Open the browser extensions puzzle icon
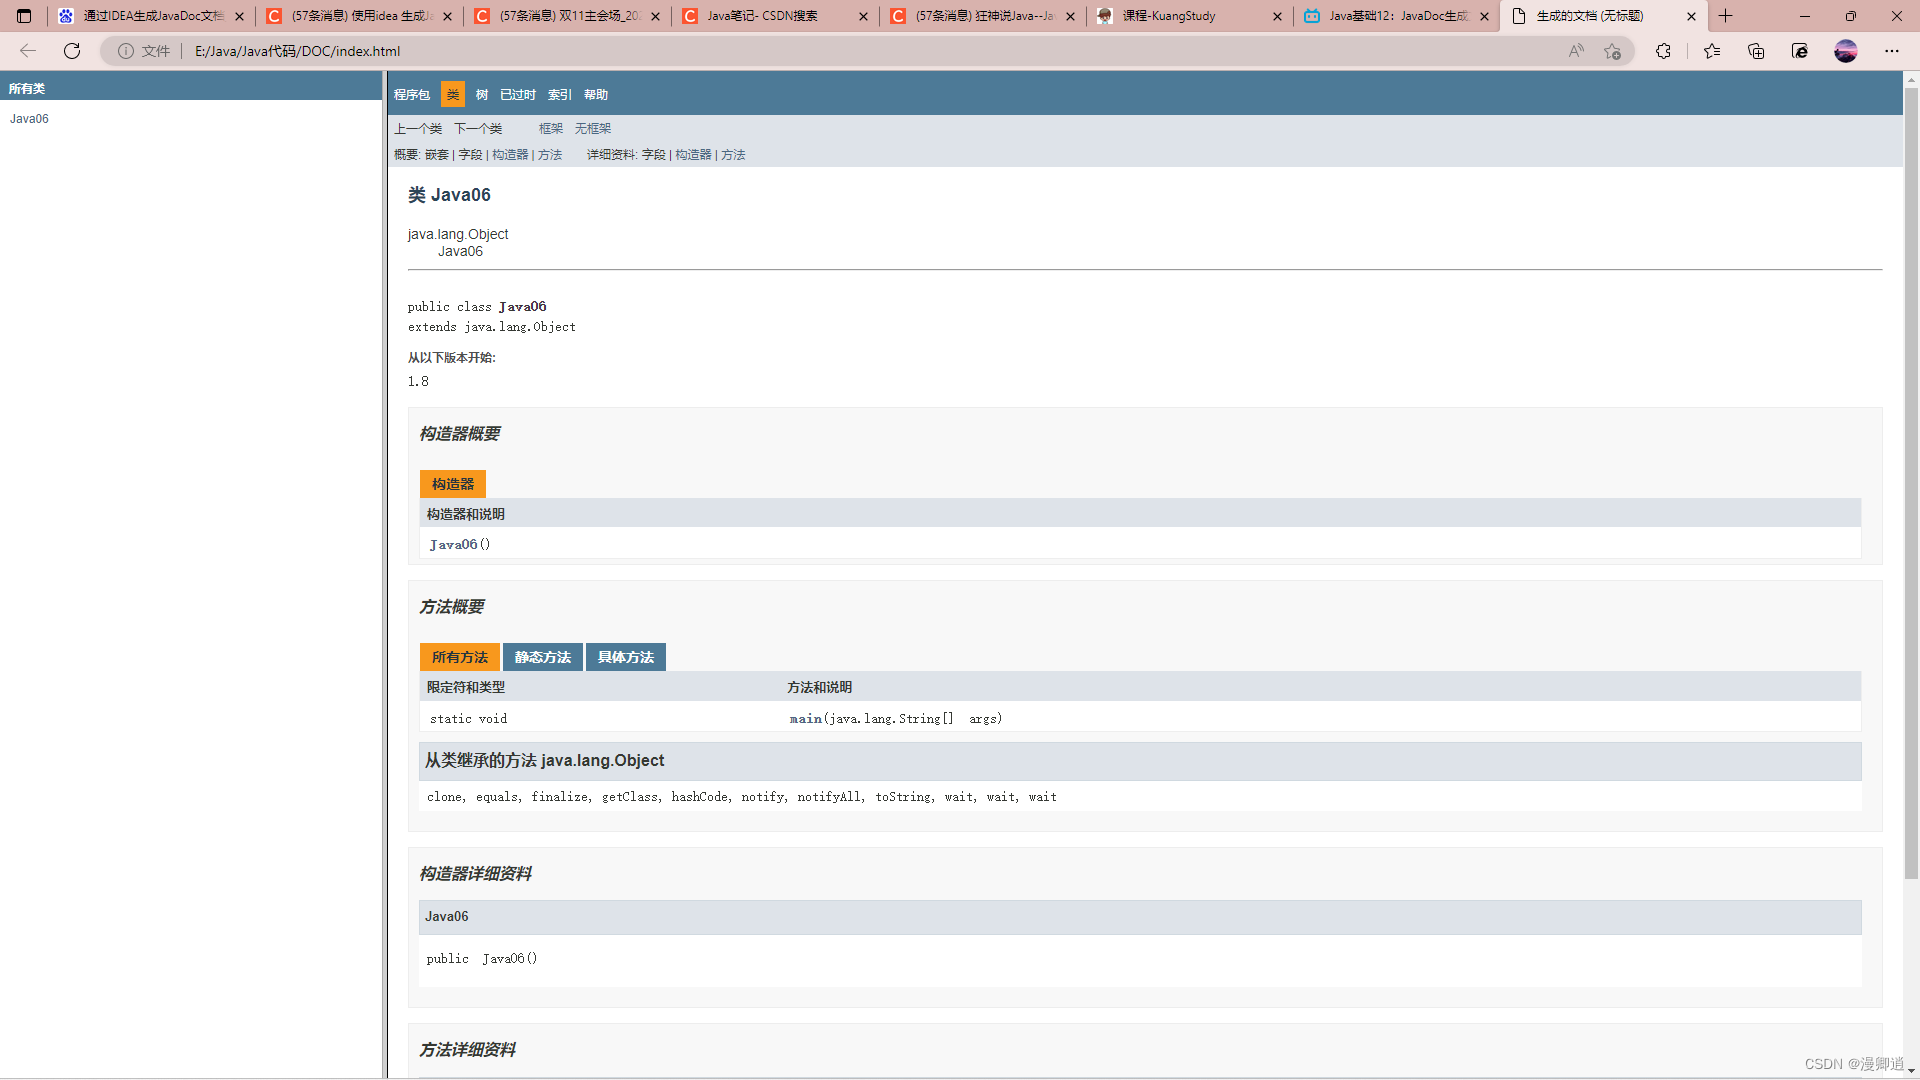The image size is (1920, 1080). [1663, 51]
